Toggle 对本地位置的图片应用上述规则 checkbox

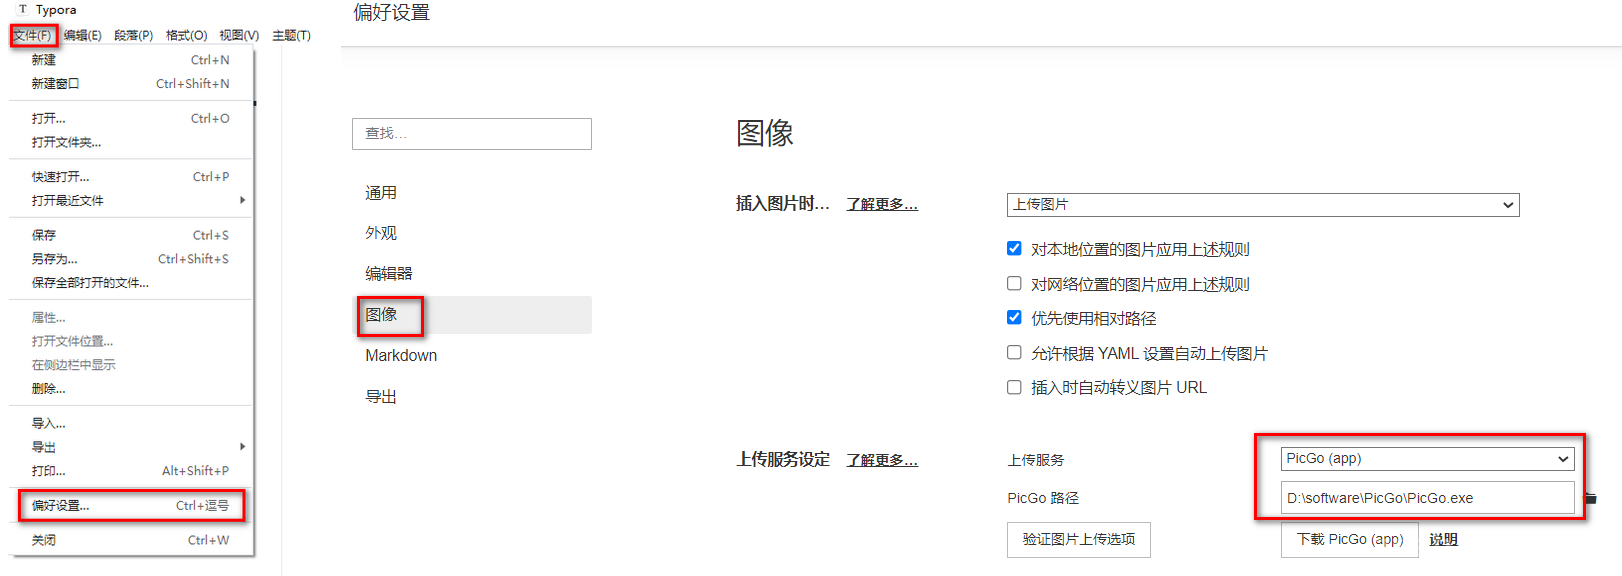[x=1014, y=248]
